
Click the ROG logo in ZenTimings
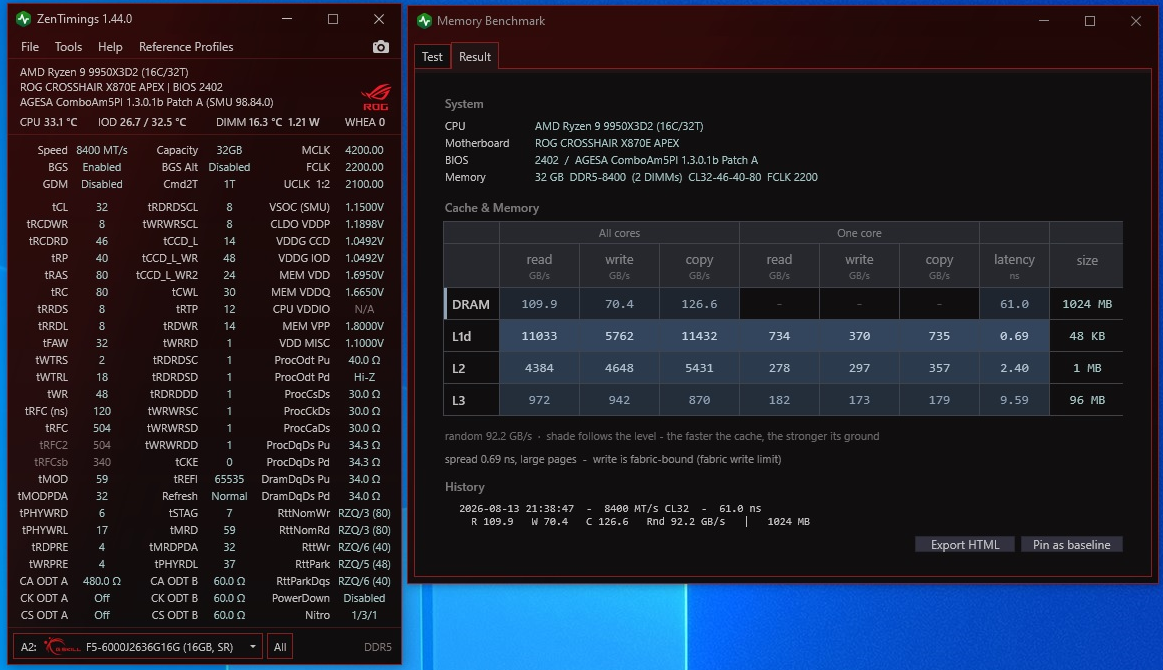pyautogui.click(x=375, y=97)
